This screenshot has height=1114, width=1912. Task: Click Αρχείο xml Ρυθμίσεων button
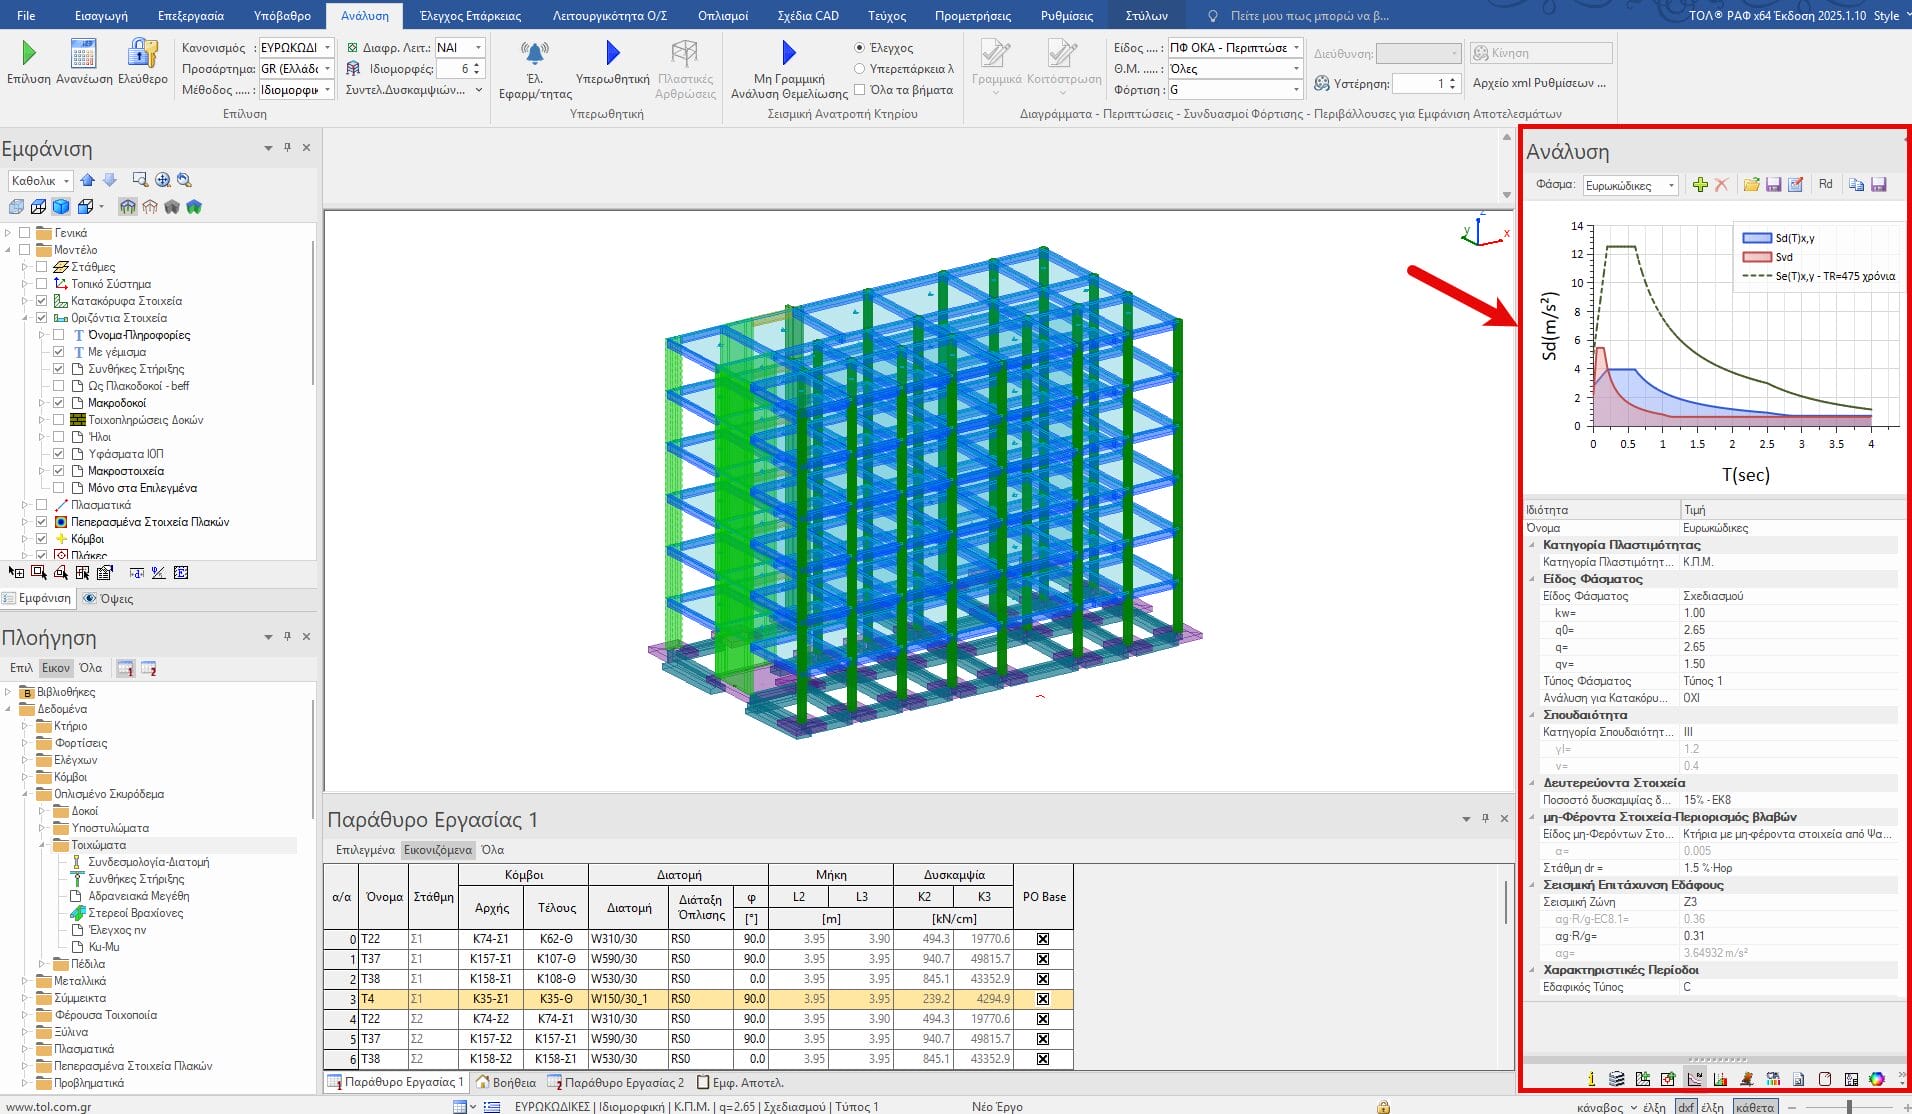pos(1539,83)
